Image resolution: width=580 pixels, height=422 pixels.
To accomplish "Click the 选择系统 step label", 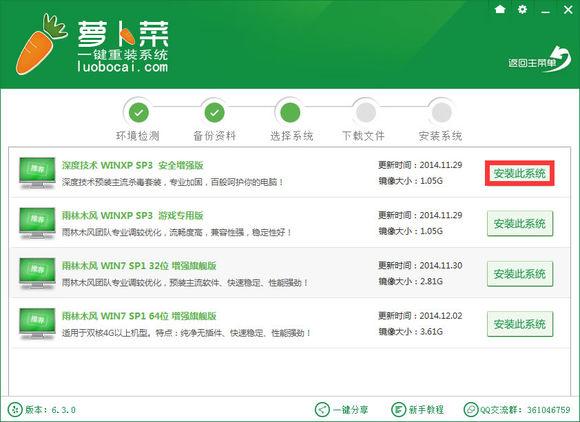I will (x=291, y=136).
